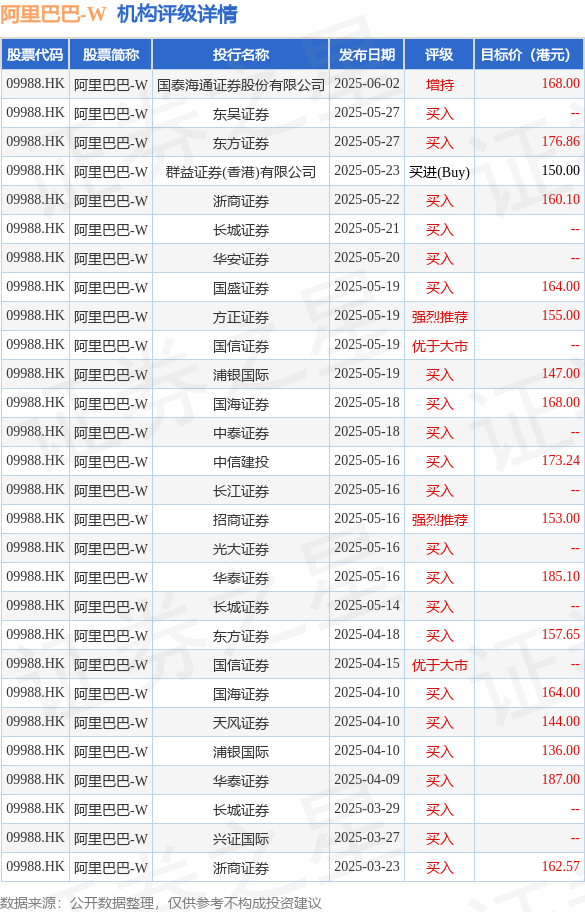The height and width of the screenshot is (912, 585).
Task: Click 天风证券 broker name
Action: (241, 723)
